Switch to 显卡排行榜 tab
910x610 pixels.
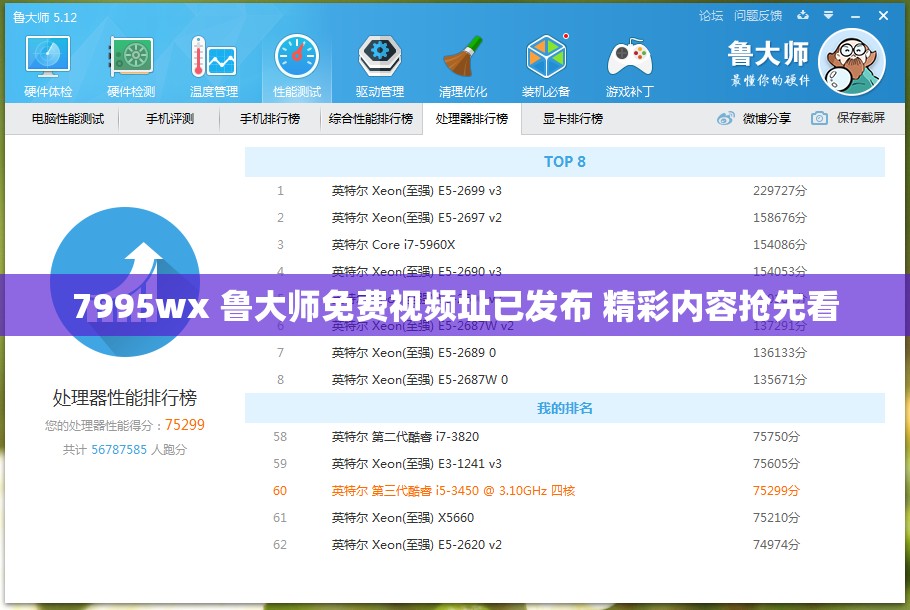click(573, 119)
